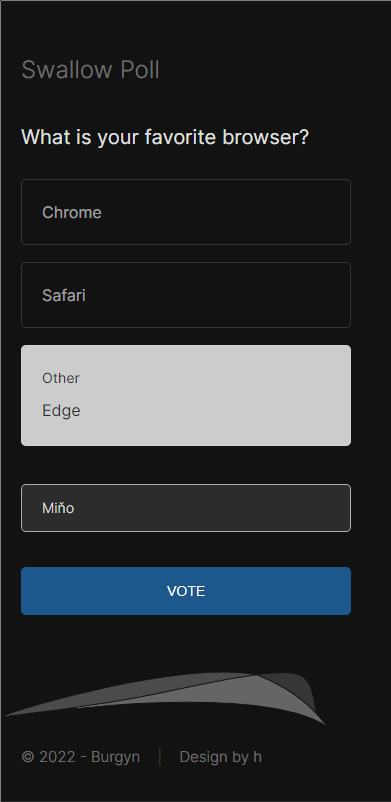Click the word Safari inside its option box
Viewport: 391px width, 802px height.
(64, 295)
